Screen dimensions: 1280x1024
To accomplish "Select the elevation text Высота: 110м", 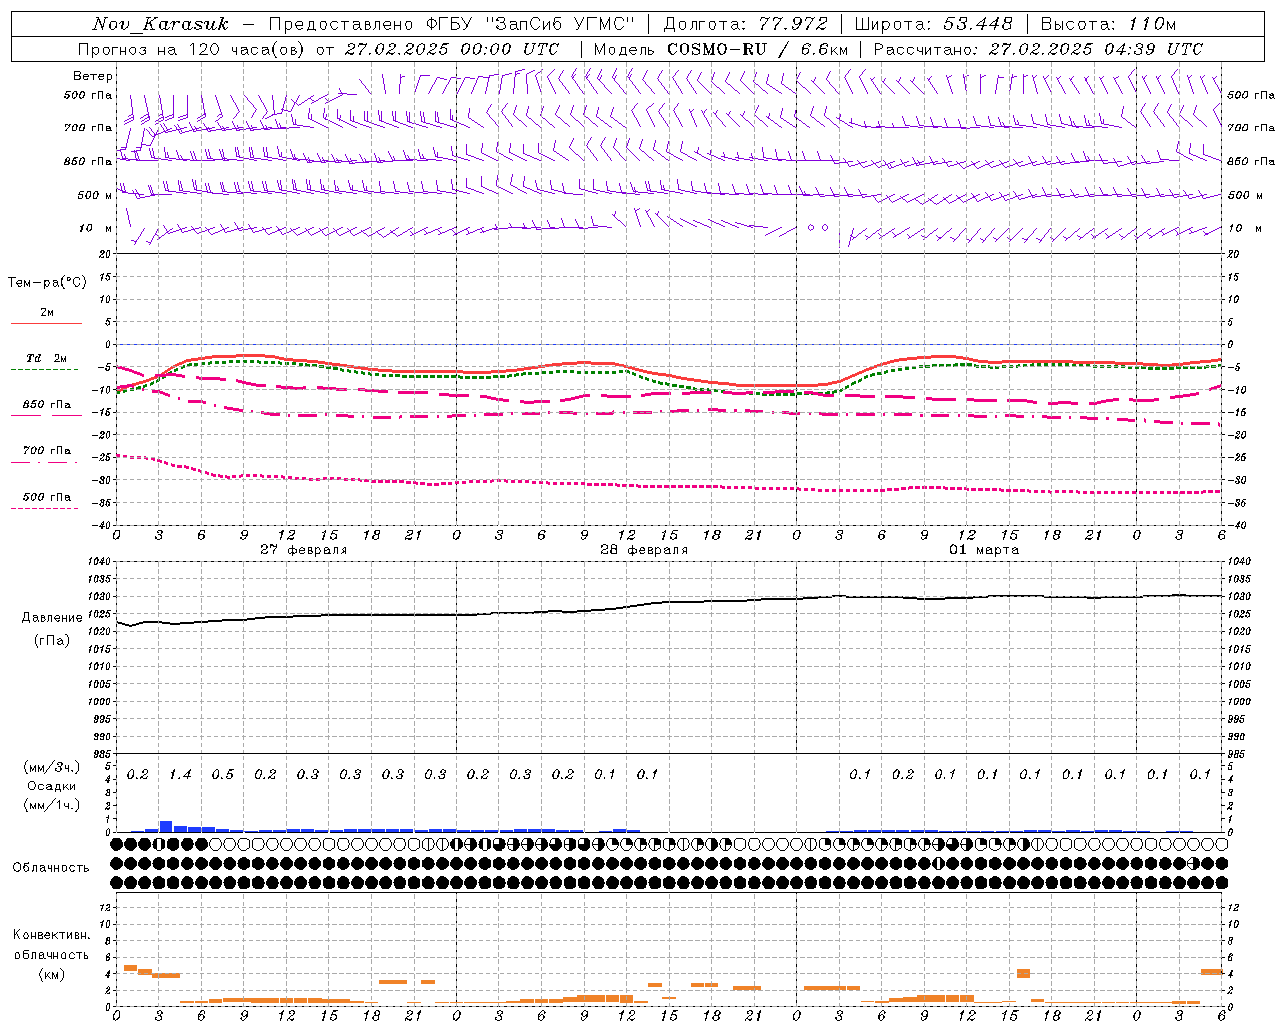I will click(1108, 24).
